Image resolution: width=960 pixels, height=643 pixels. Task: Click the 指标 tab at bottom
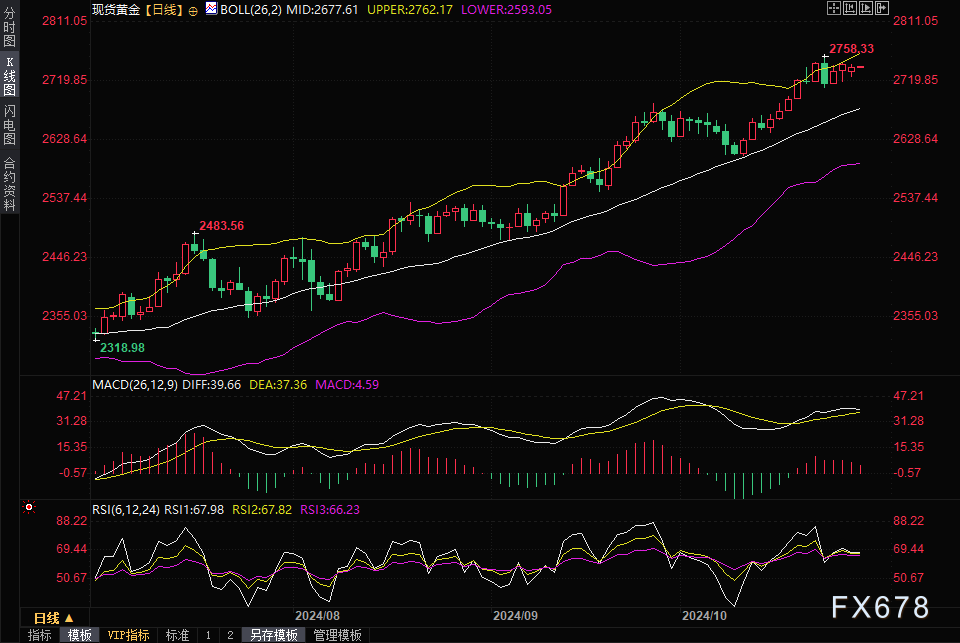pyautogui.click(x=39, y=635)
